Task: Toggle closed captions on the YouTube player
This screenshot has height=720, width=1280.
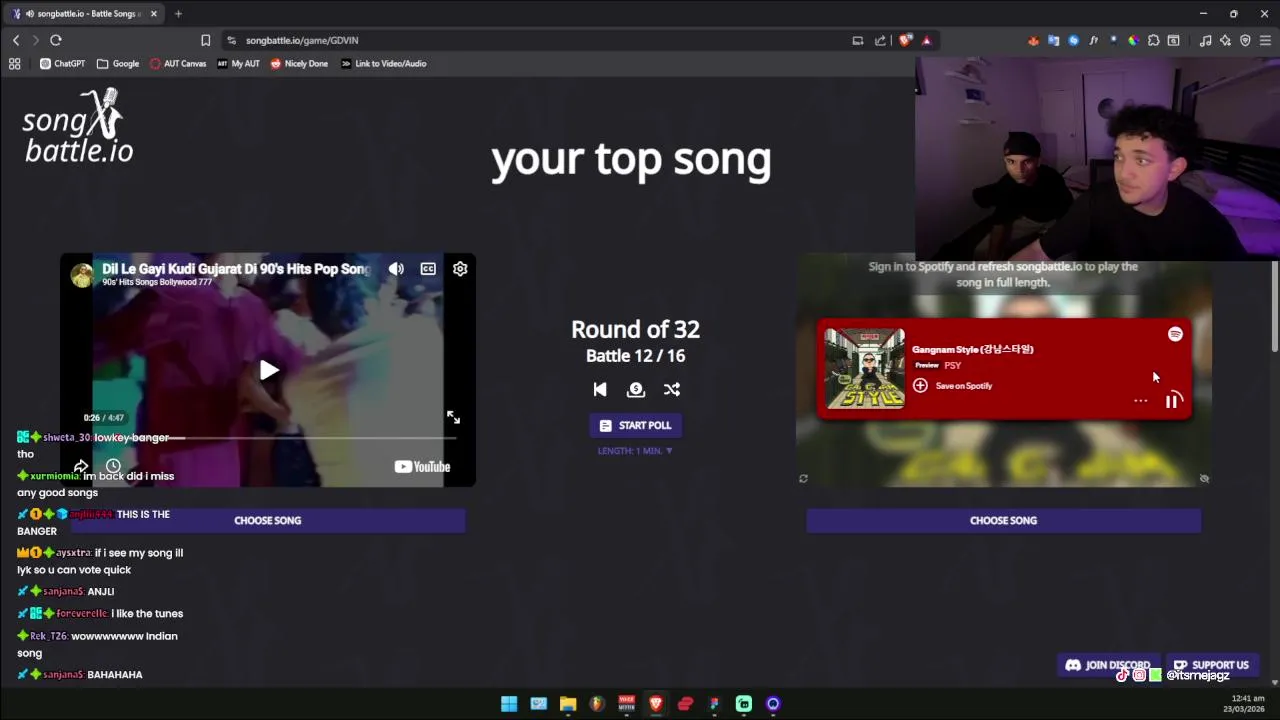Action: tap(428, 269)
